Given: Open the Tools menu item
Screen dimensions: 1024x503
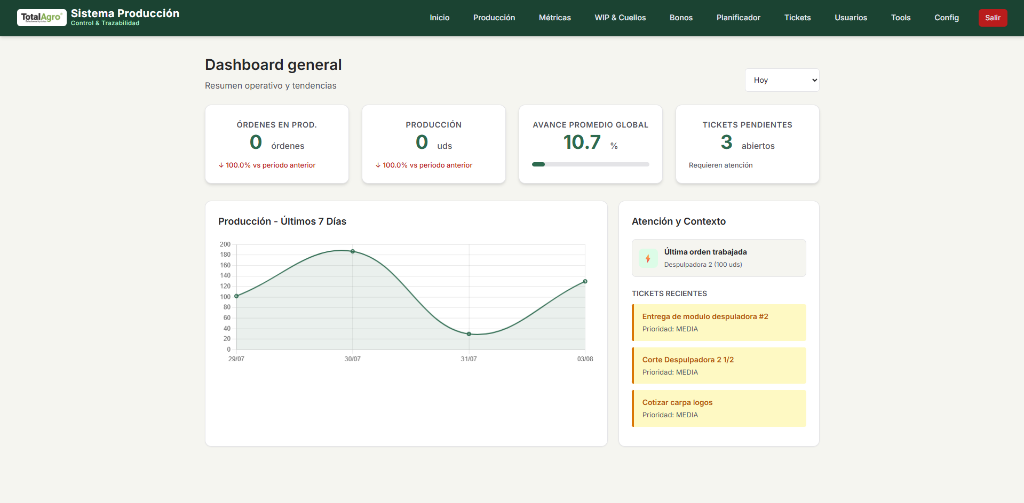Looking at the screenshot, I should tap(901, 18).
